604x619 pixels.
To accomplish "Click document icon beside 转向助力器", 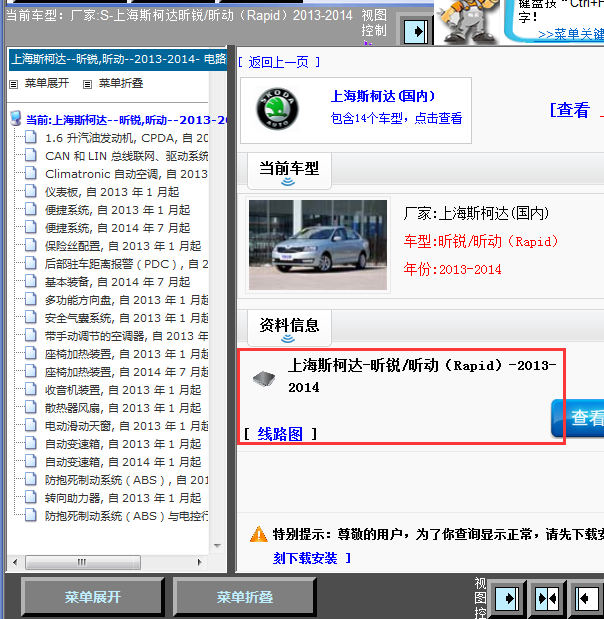I will (30, 497).
